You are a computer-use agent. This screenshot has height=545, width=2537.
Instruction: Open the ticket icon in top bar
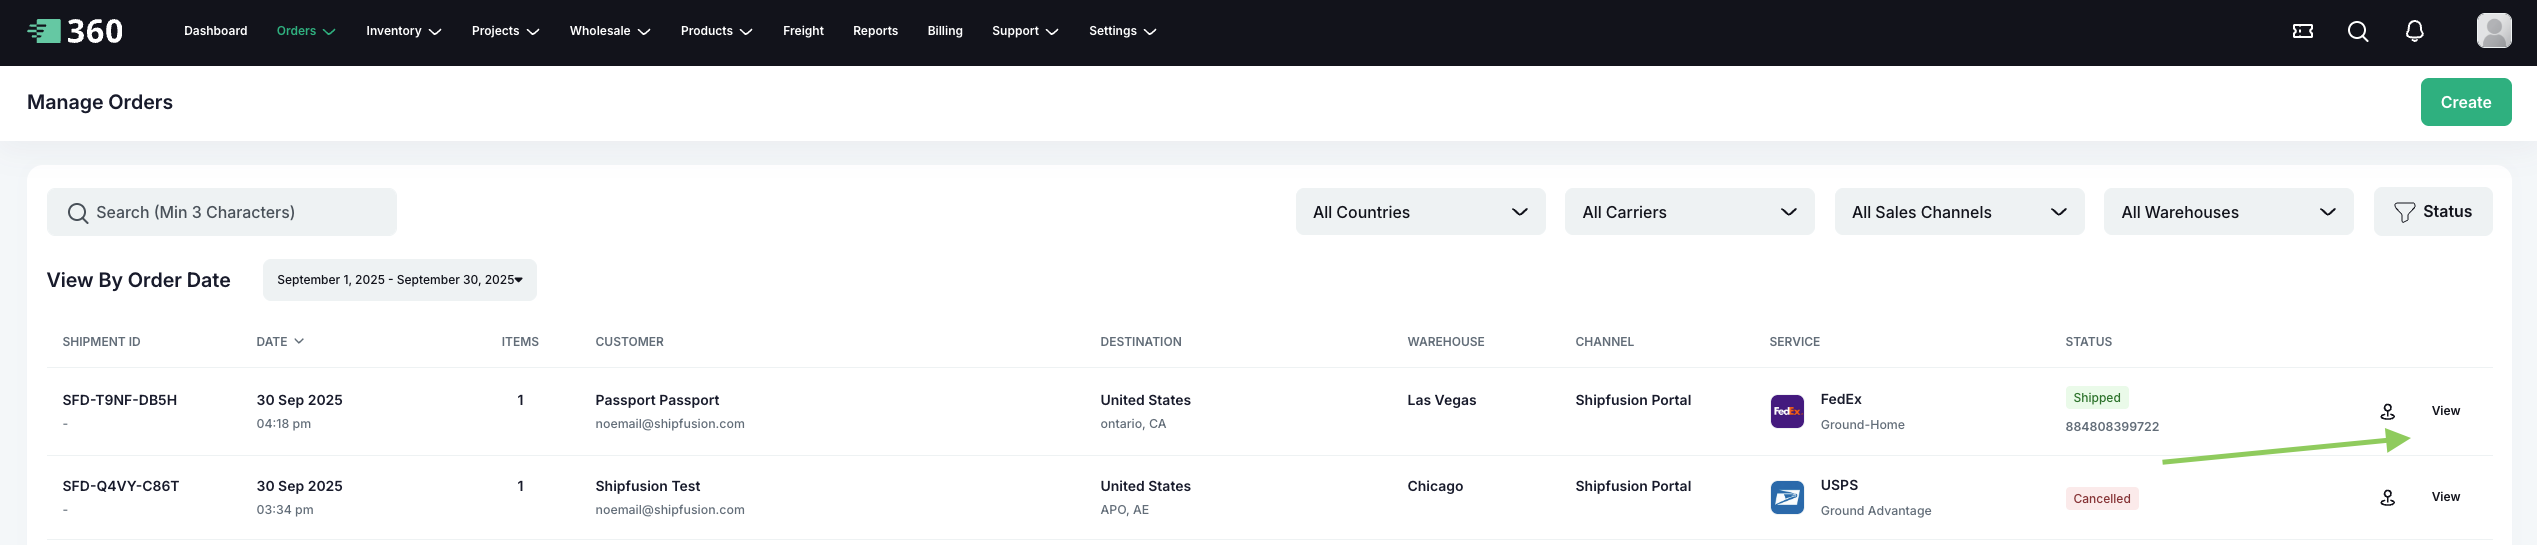point(2302,31)
